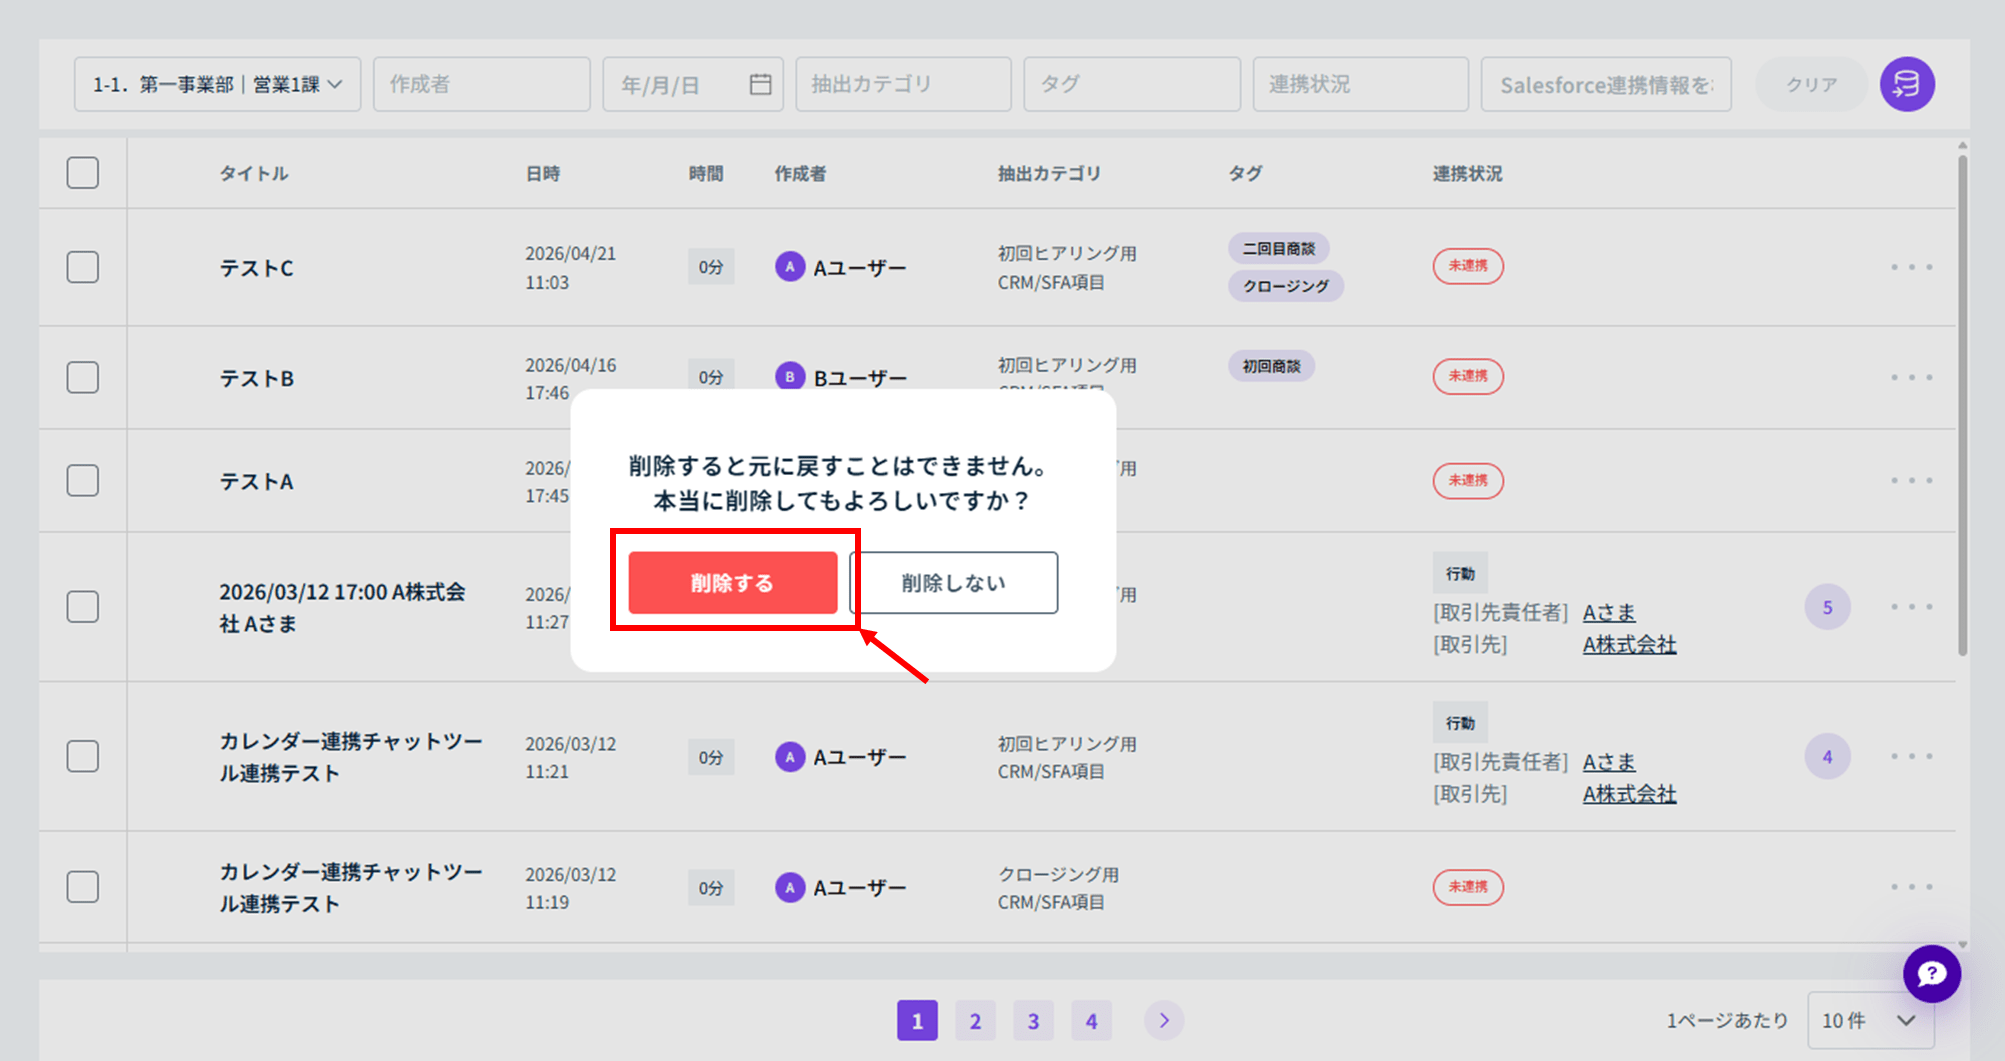Cancel with the 削除しない button
This screenshot has height=1061, width=2005.
(x=953, y=583)
